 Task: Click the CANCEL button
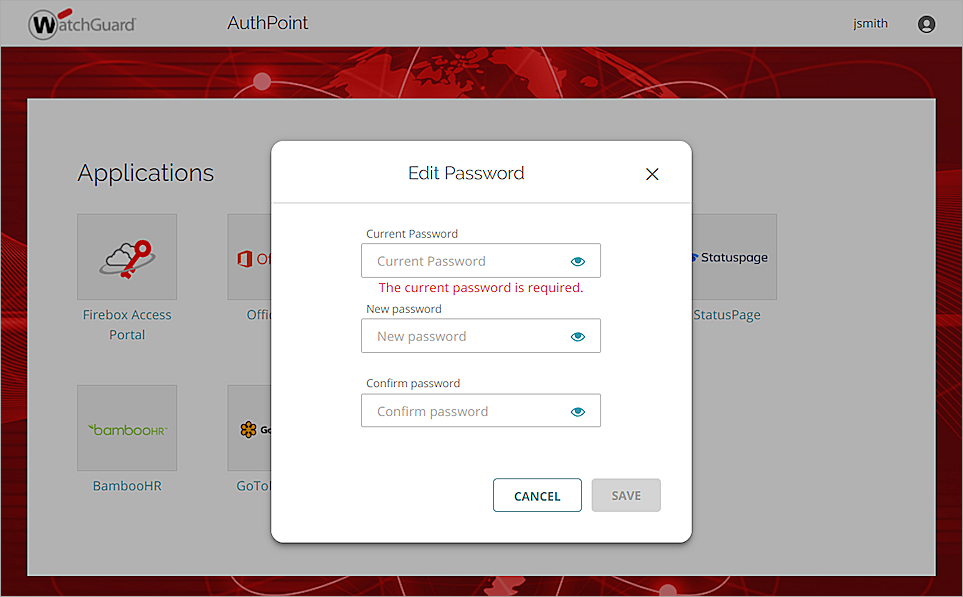[x=537, y=494]
